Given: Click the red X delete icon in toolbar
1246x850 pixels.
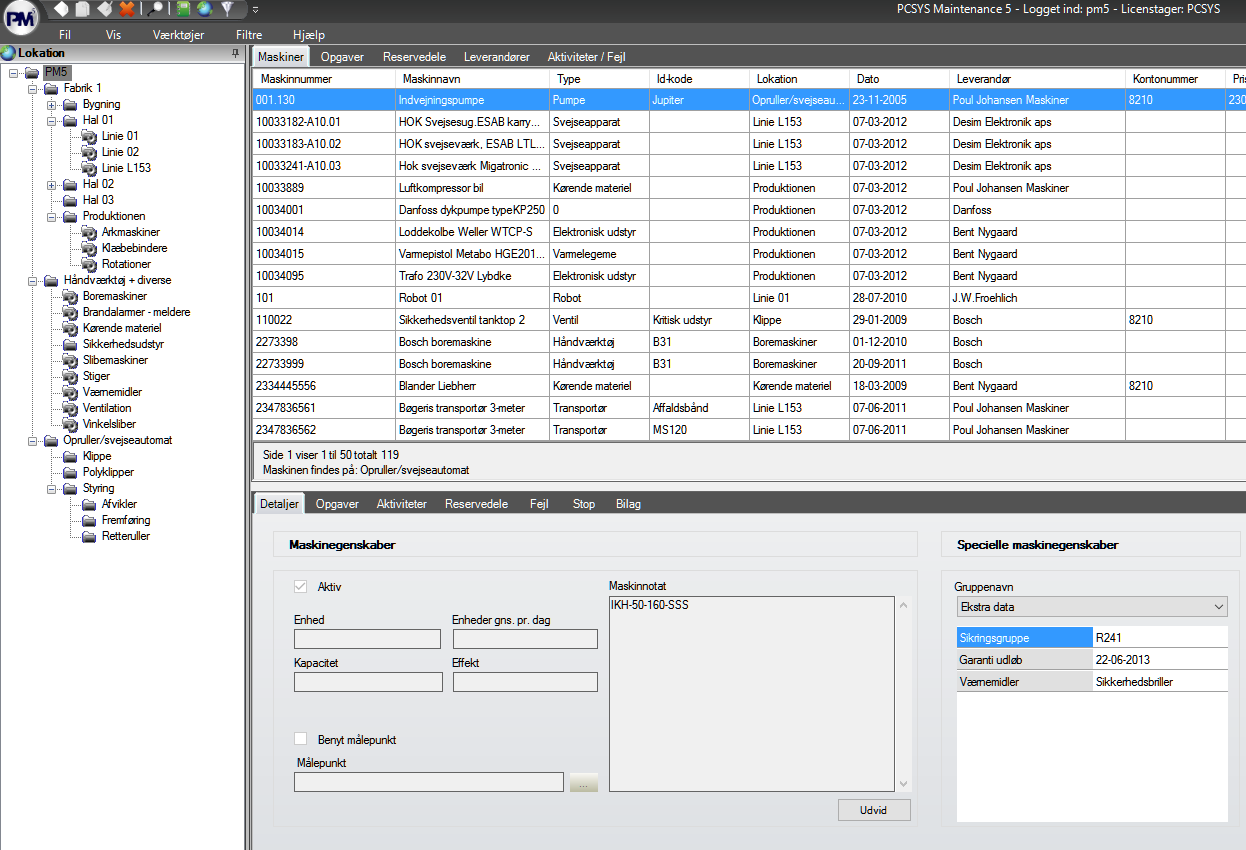Looking at the screenshot, I should (x=127, y=9).
